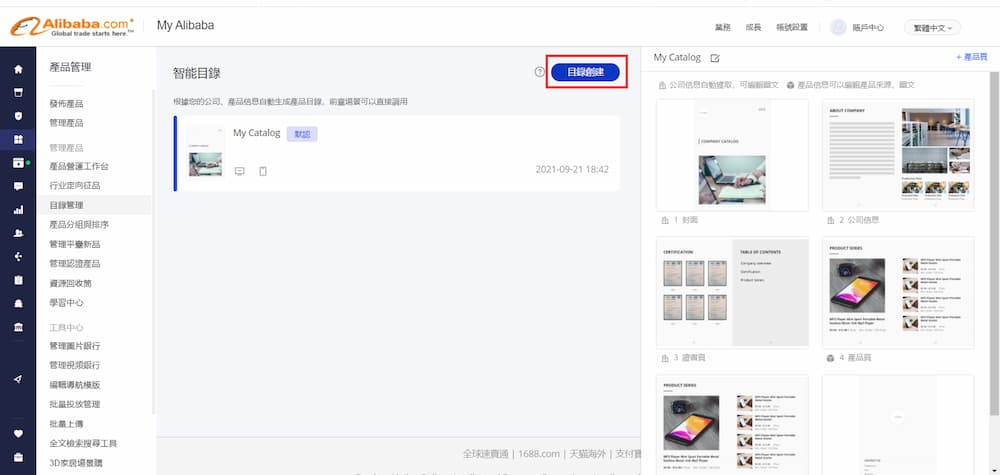Select 學習中心 in the left menu
The width and height of the screenshot is (1000, 475).
click(66, 302)
